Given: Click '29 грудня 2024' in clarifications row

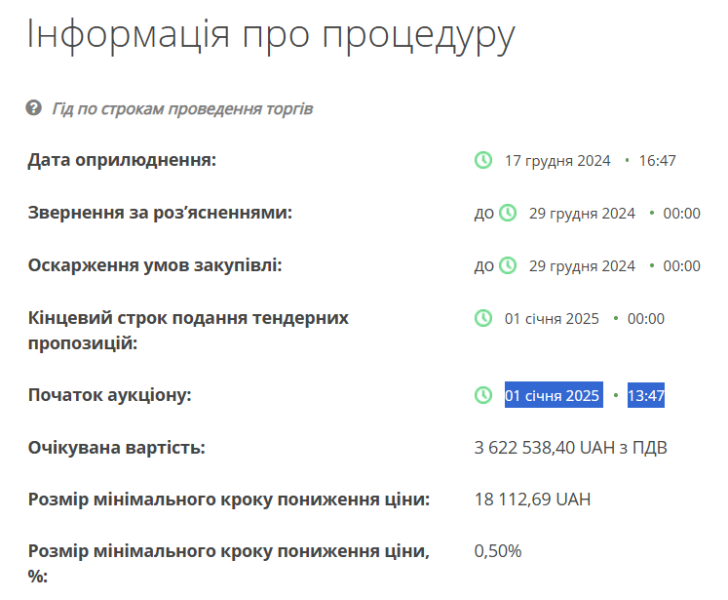Looking at the screenshot, I should [x=582, y=213].
